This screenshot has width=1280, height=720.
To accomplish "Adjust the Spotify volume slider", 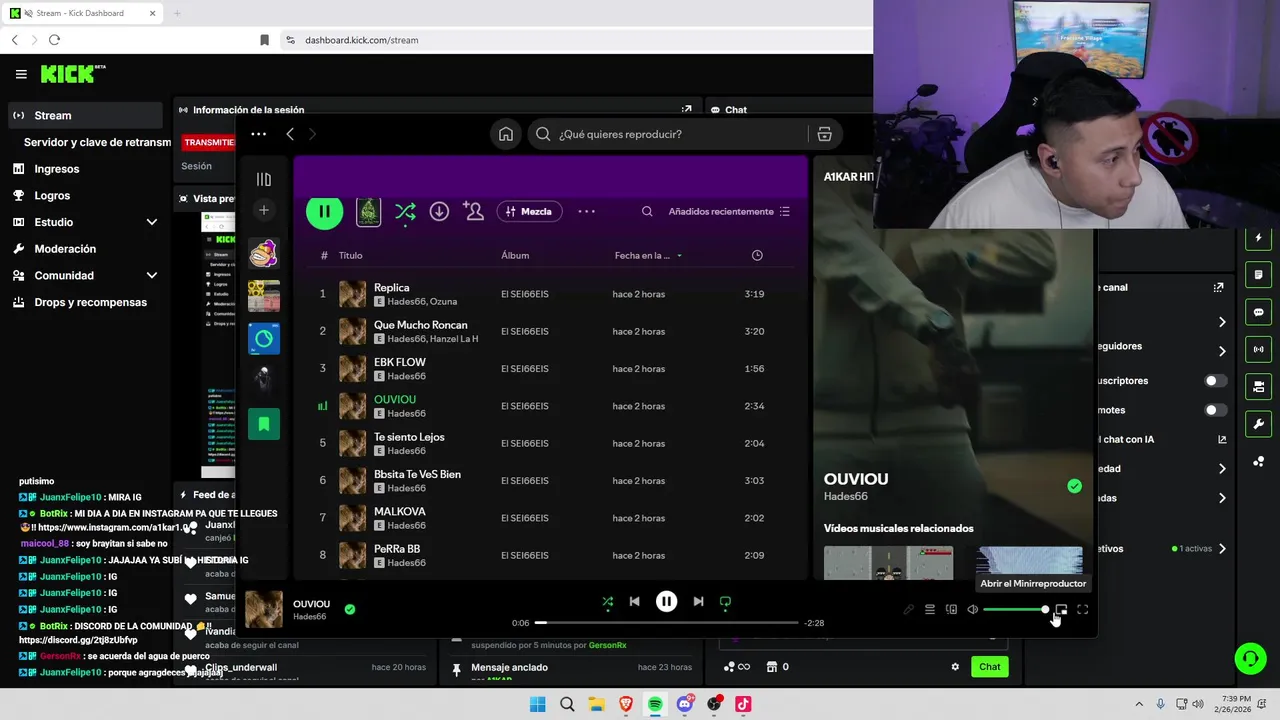I will pos(1015,610).
